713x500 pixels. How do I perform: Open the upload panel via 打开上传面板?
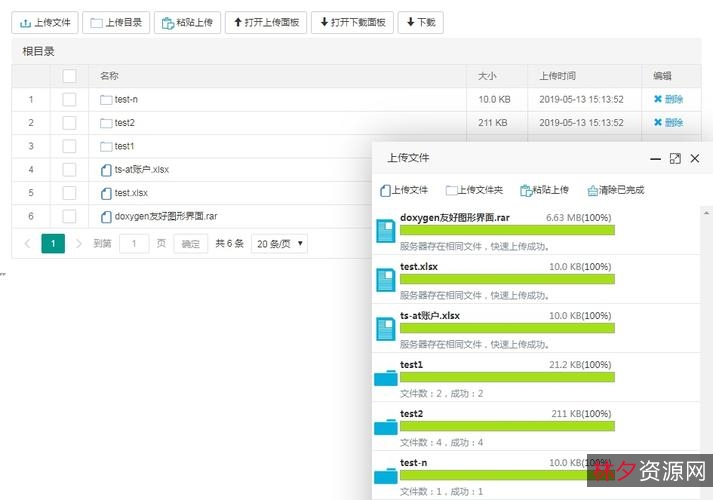pos(266,22)
